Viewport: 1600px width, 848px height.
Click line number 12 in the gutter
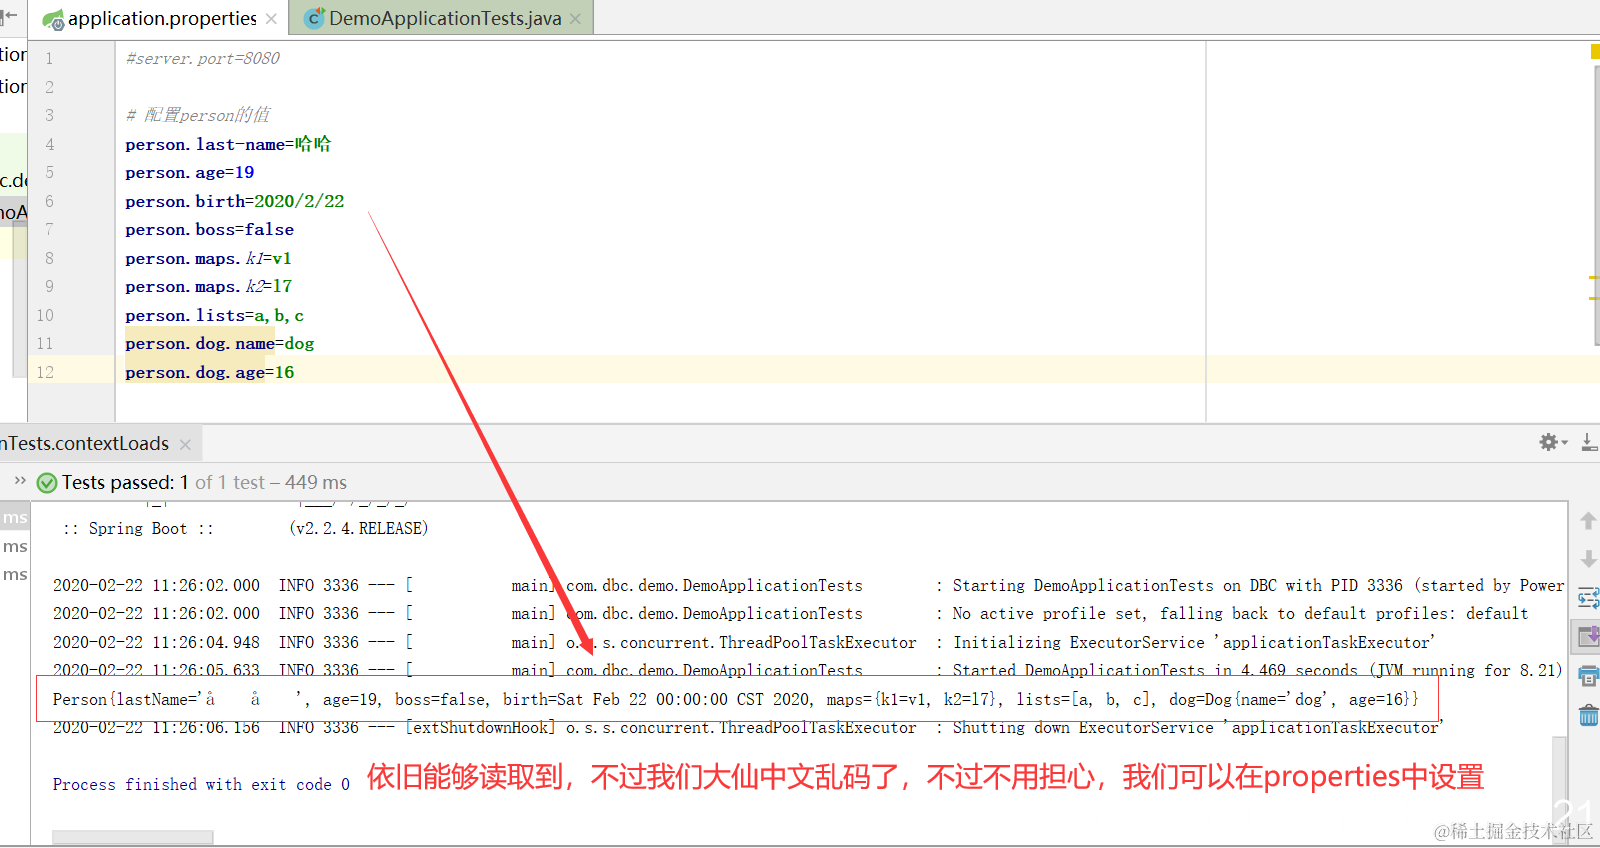click(45, 372)
